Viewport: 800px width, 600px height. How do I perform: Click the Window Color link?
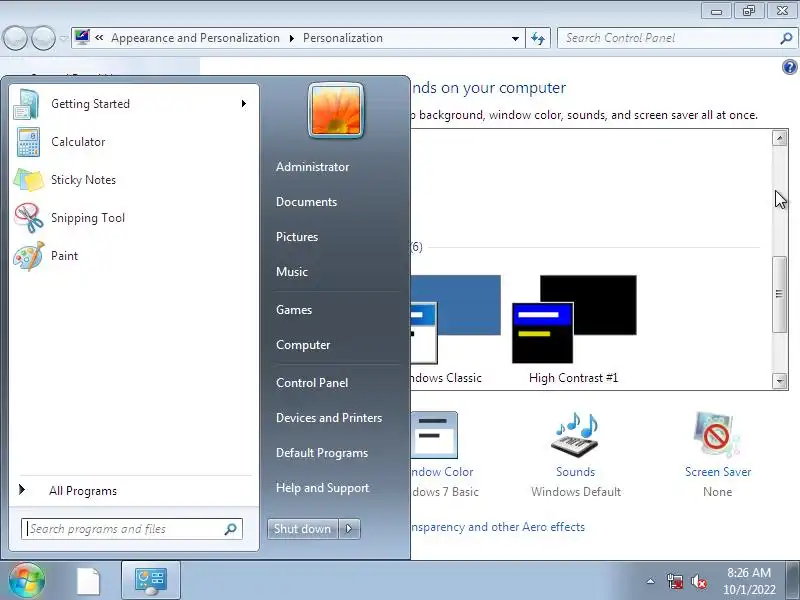pos(442,472)
